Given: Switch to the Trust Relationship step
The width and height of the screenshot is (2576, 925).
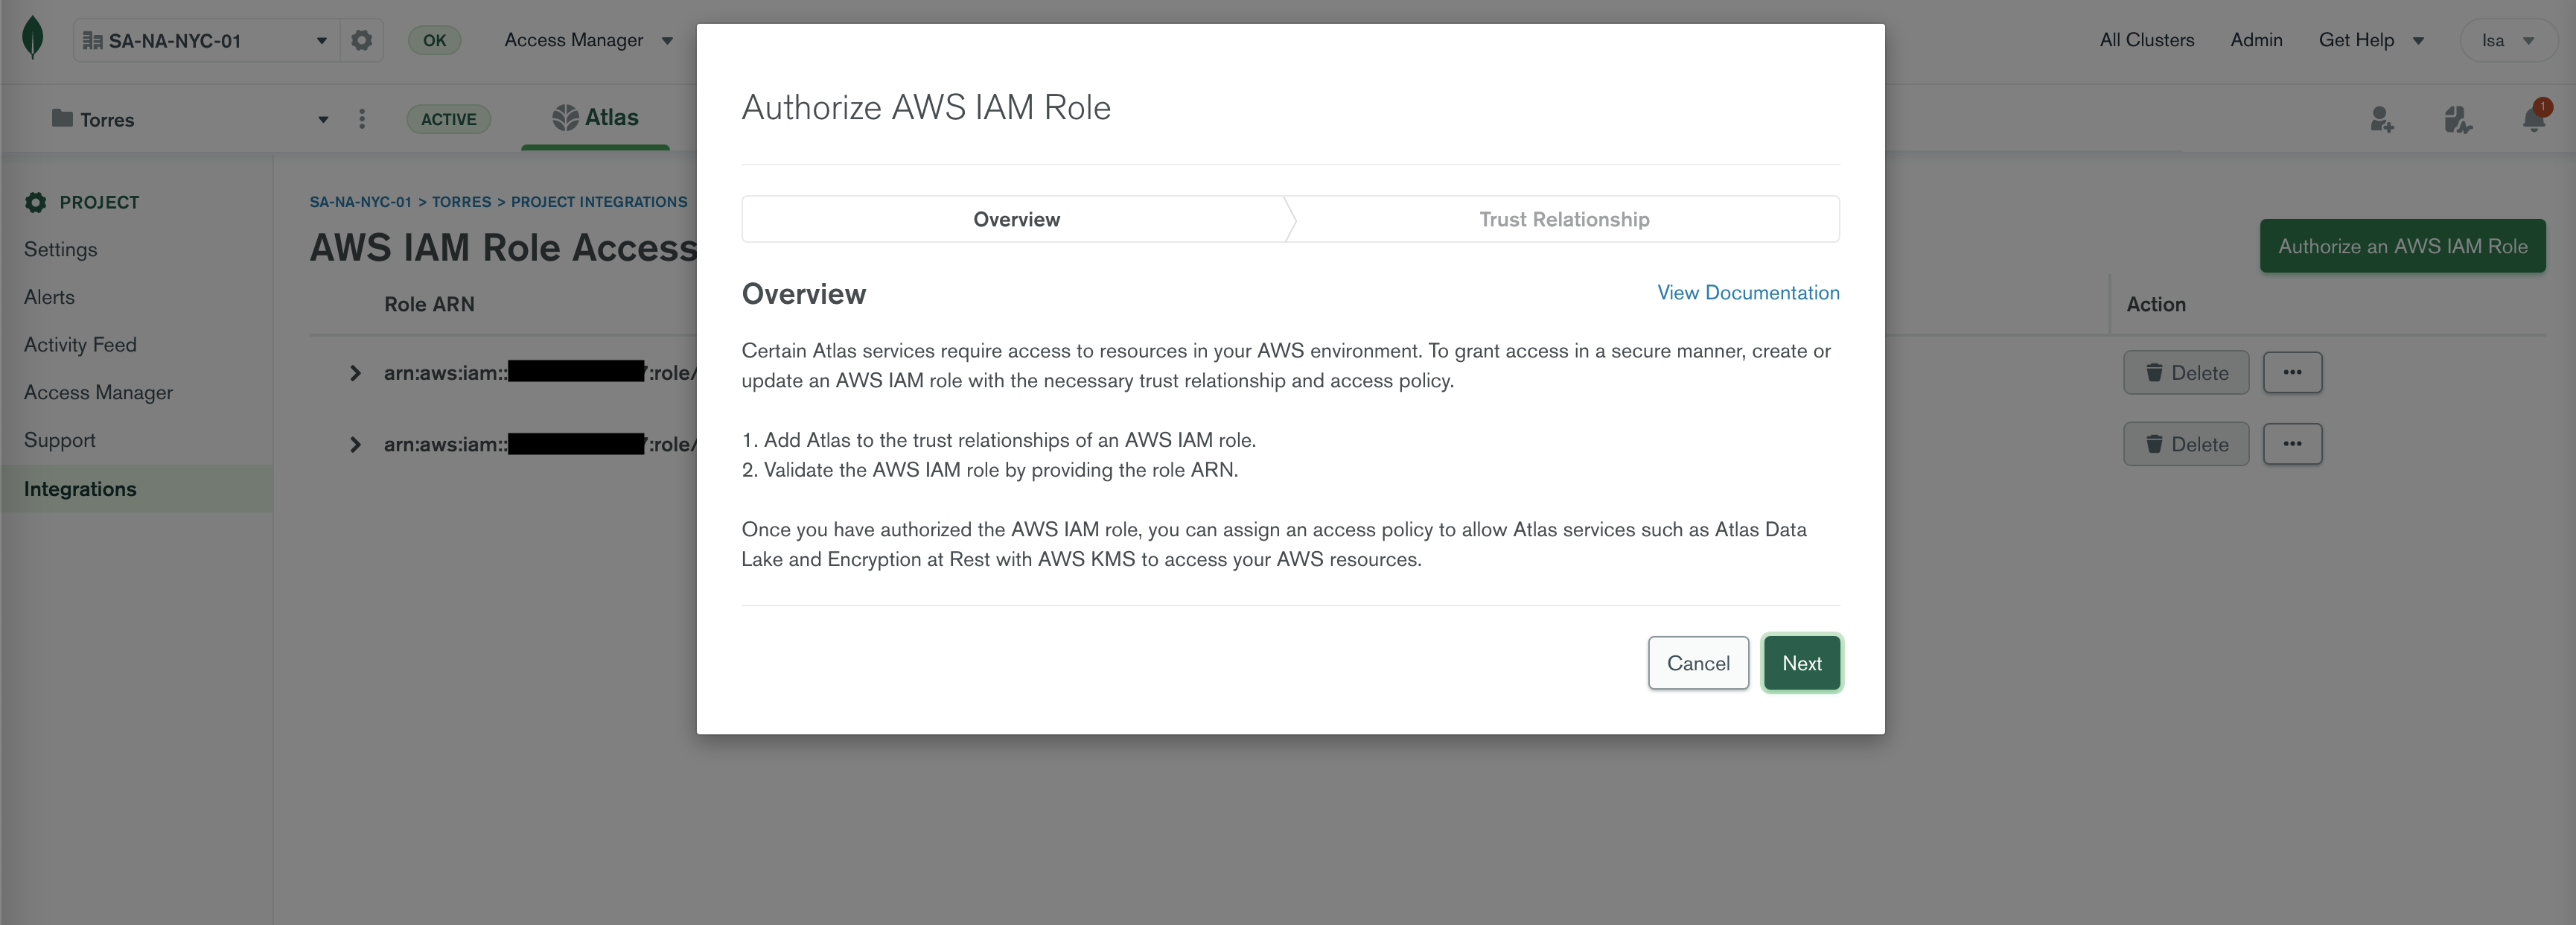Looking at the screenshot, I should 1563,219.
